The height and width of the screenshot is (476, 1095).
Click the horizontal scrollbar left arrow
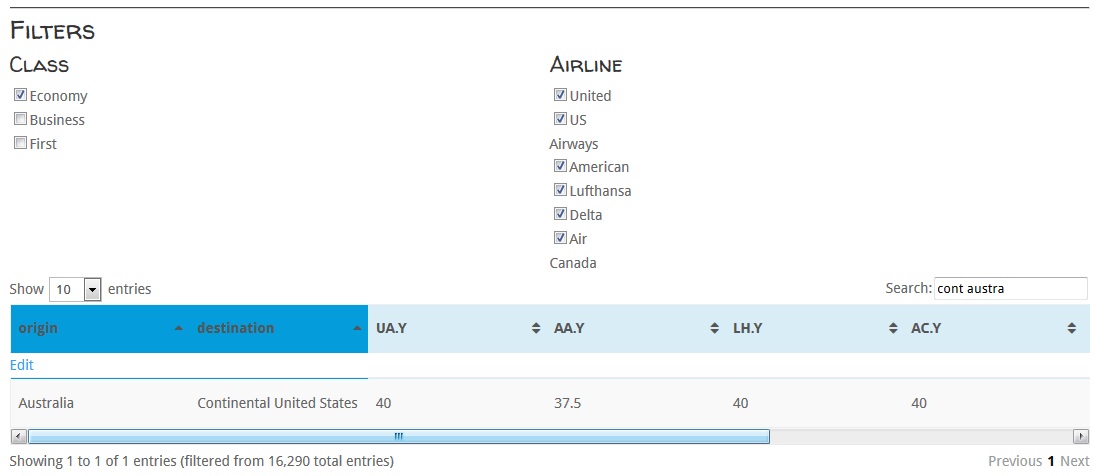[17, 436]
